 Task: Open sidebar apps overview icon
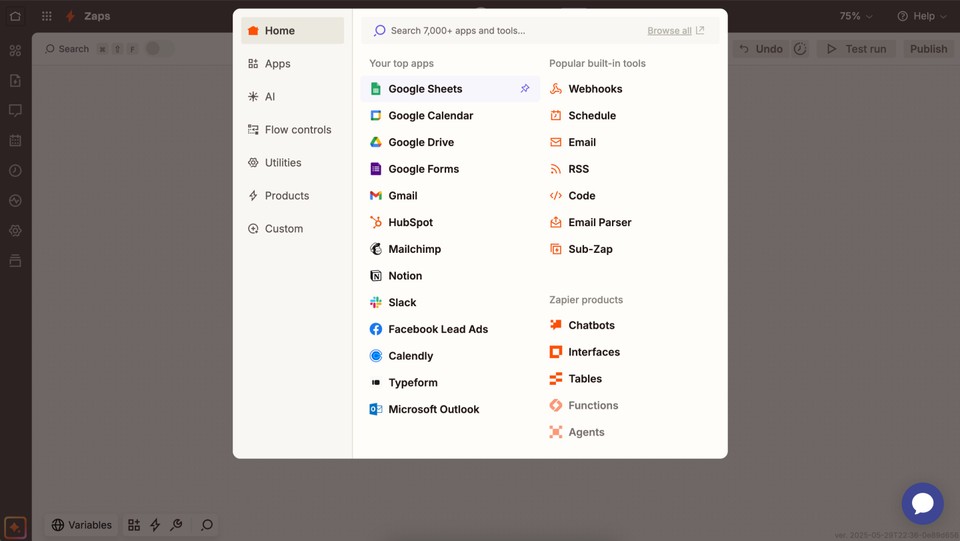[x=15, y=51]
